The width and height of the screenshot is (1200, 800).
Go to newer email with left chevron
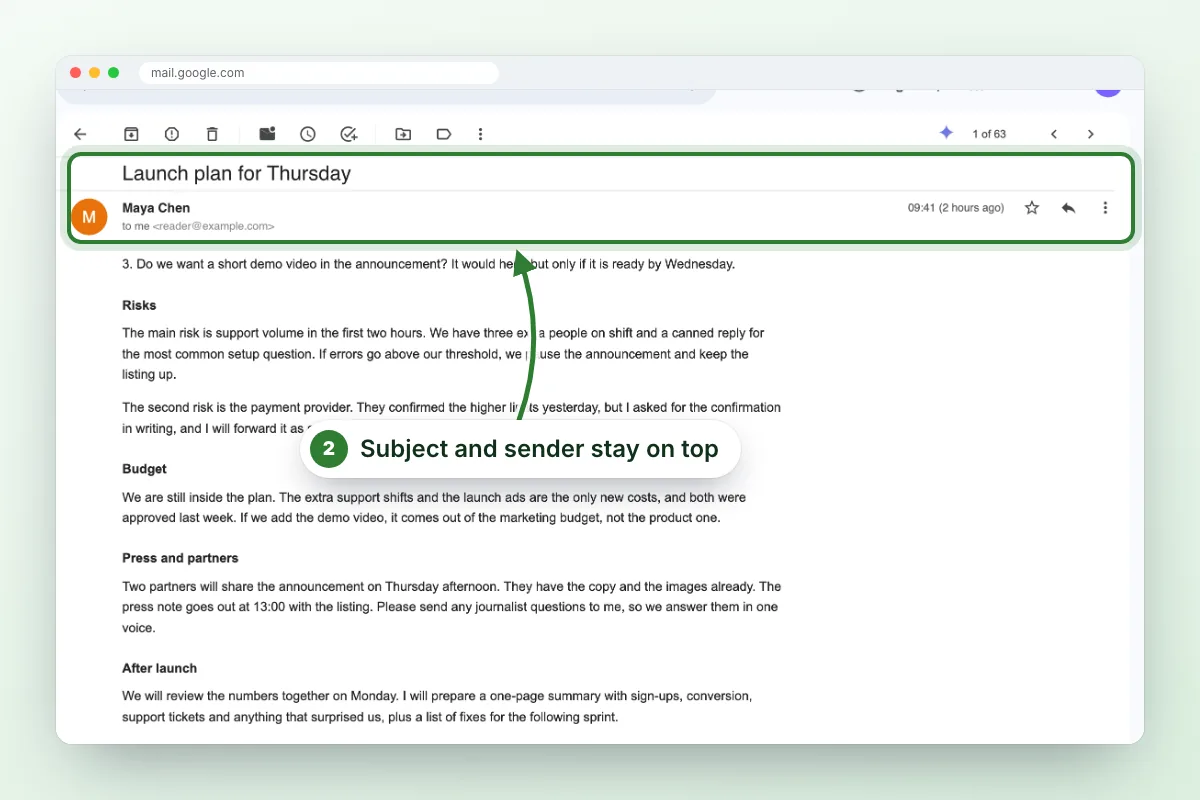click(1054, 134)
